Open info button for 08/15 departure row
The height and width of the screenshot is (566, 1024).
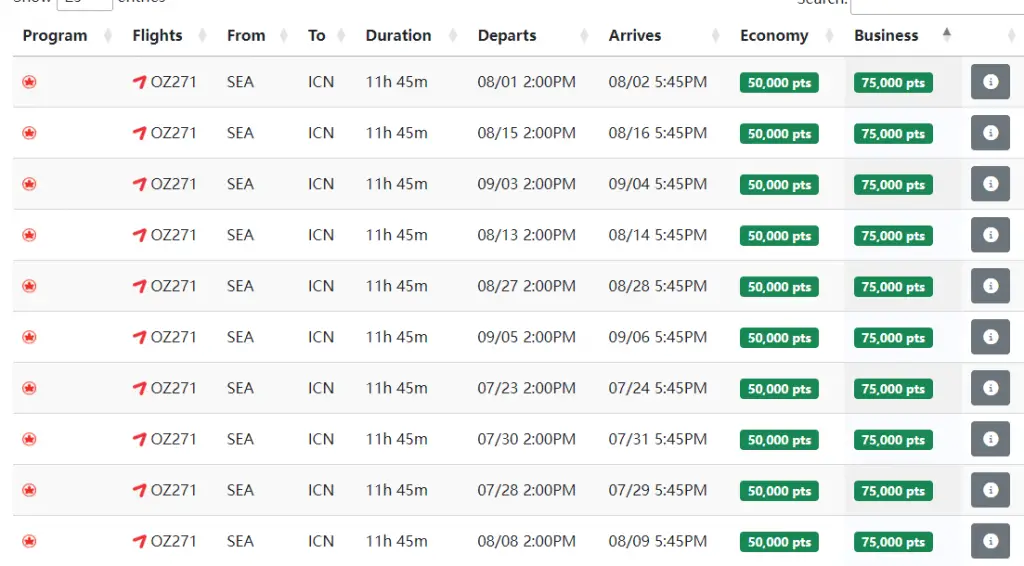(990, 133)
